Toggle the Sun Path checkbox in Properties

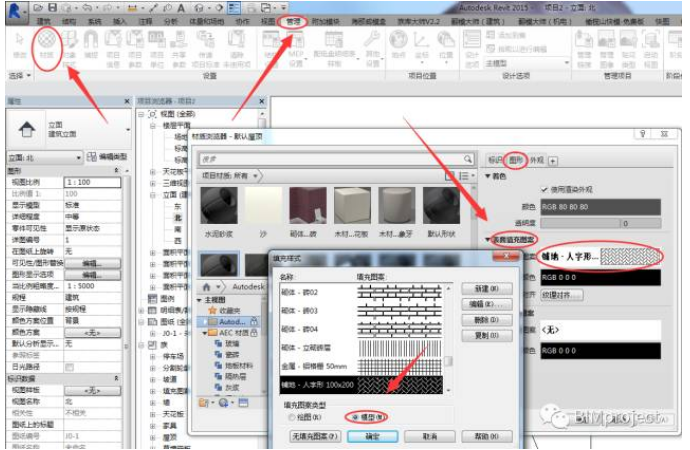click(70, 367)
